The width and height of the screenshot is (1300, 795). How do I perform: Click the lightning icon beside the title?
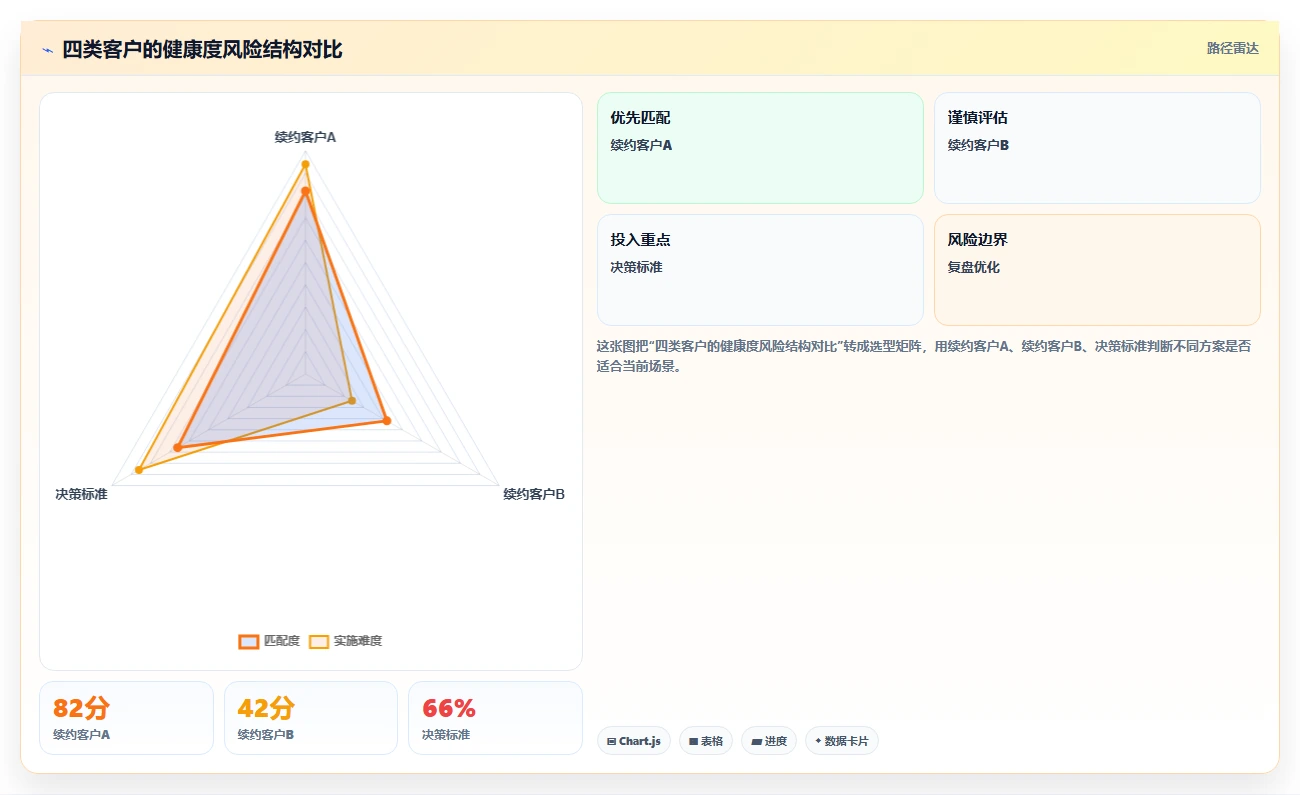point(47,49)
